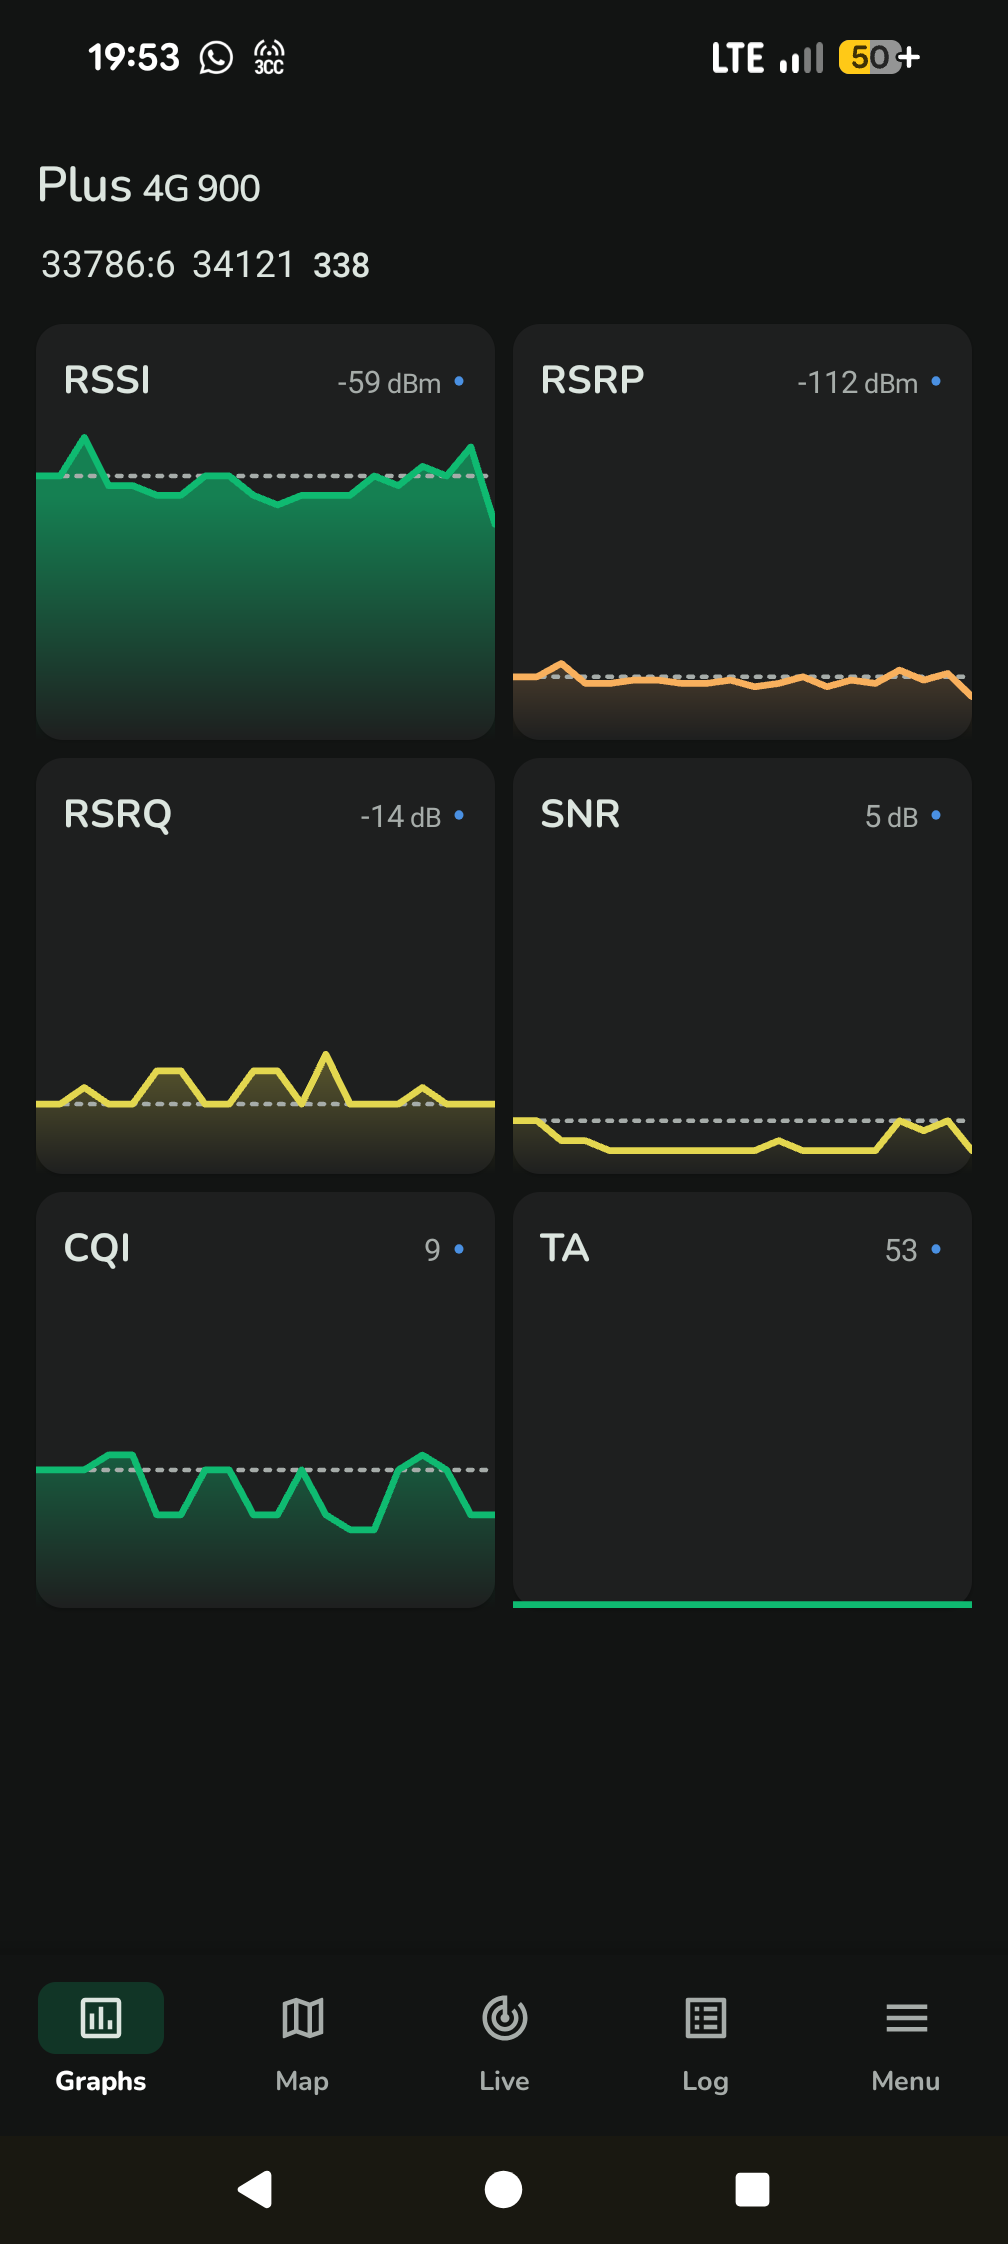Screen dimensions: 1008x2244
Task: Tap the WhatsApp status bar icon
Action: click(x=216, y=58)
